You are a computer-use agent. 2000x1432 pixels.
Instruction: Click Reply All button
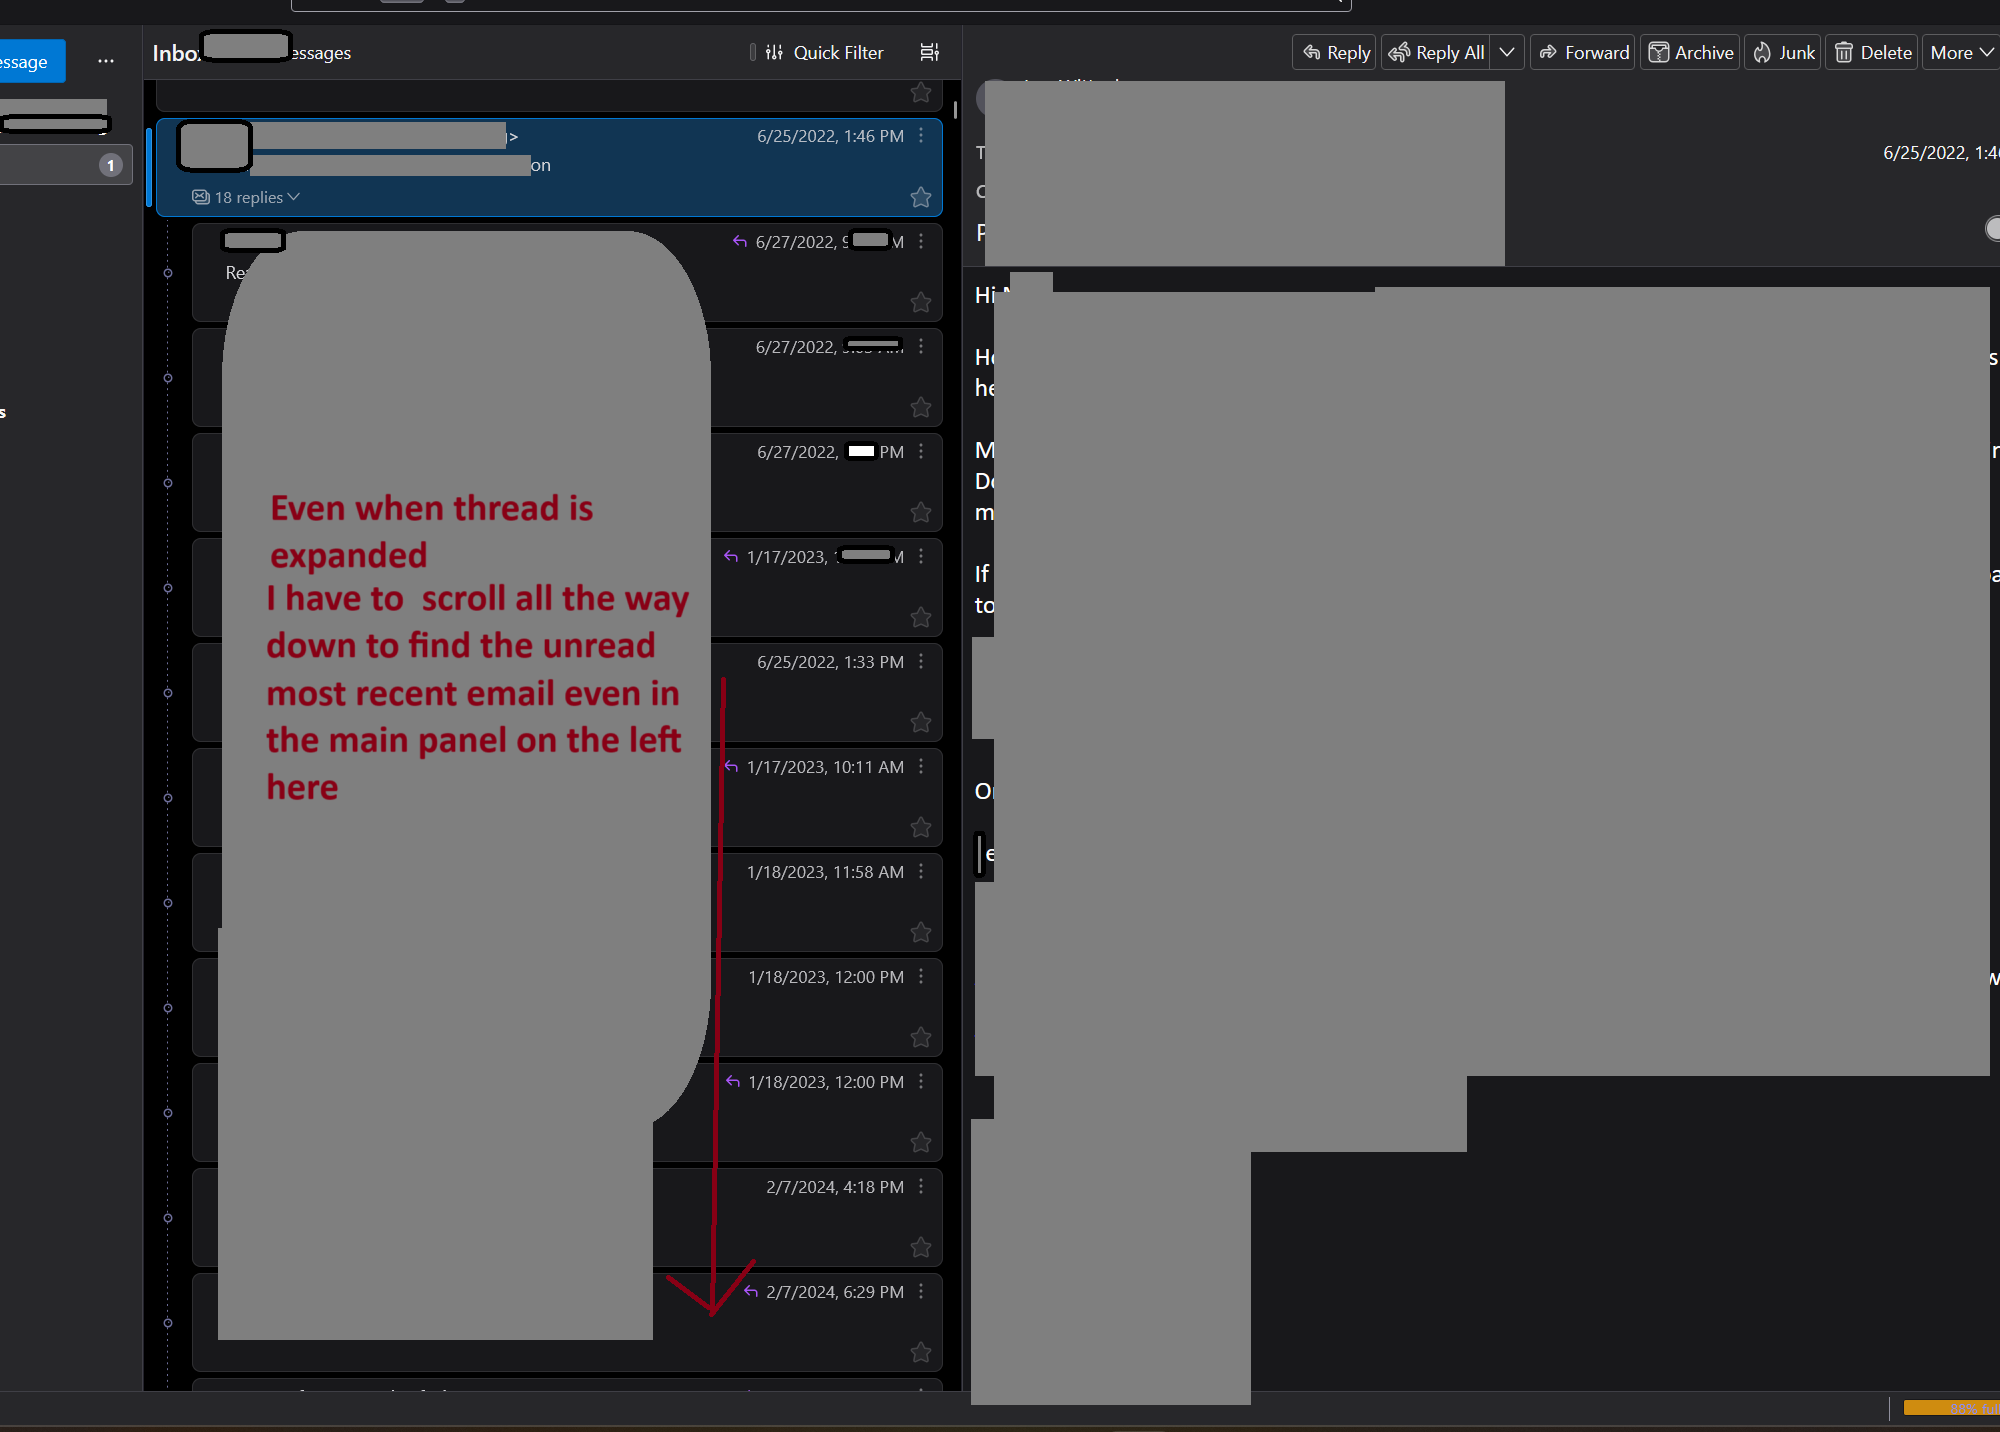click(1437, 53)
